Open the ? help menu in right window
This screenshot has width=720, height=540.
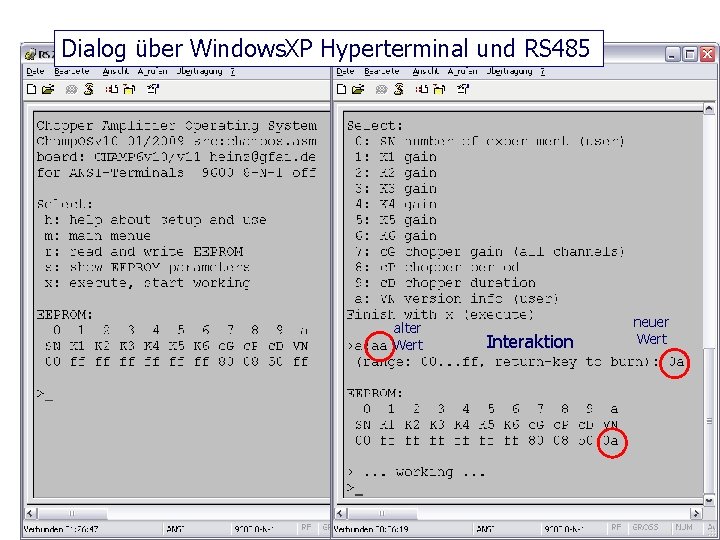tap(543, 71)
